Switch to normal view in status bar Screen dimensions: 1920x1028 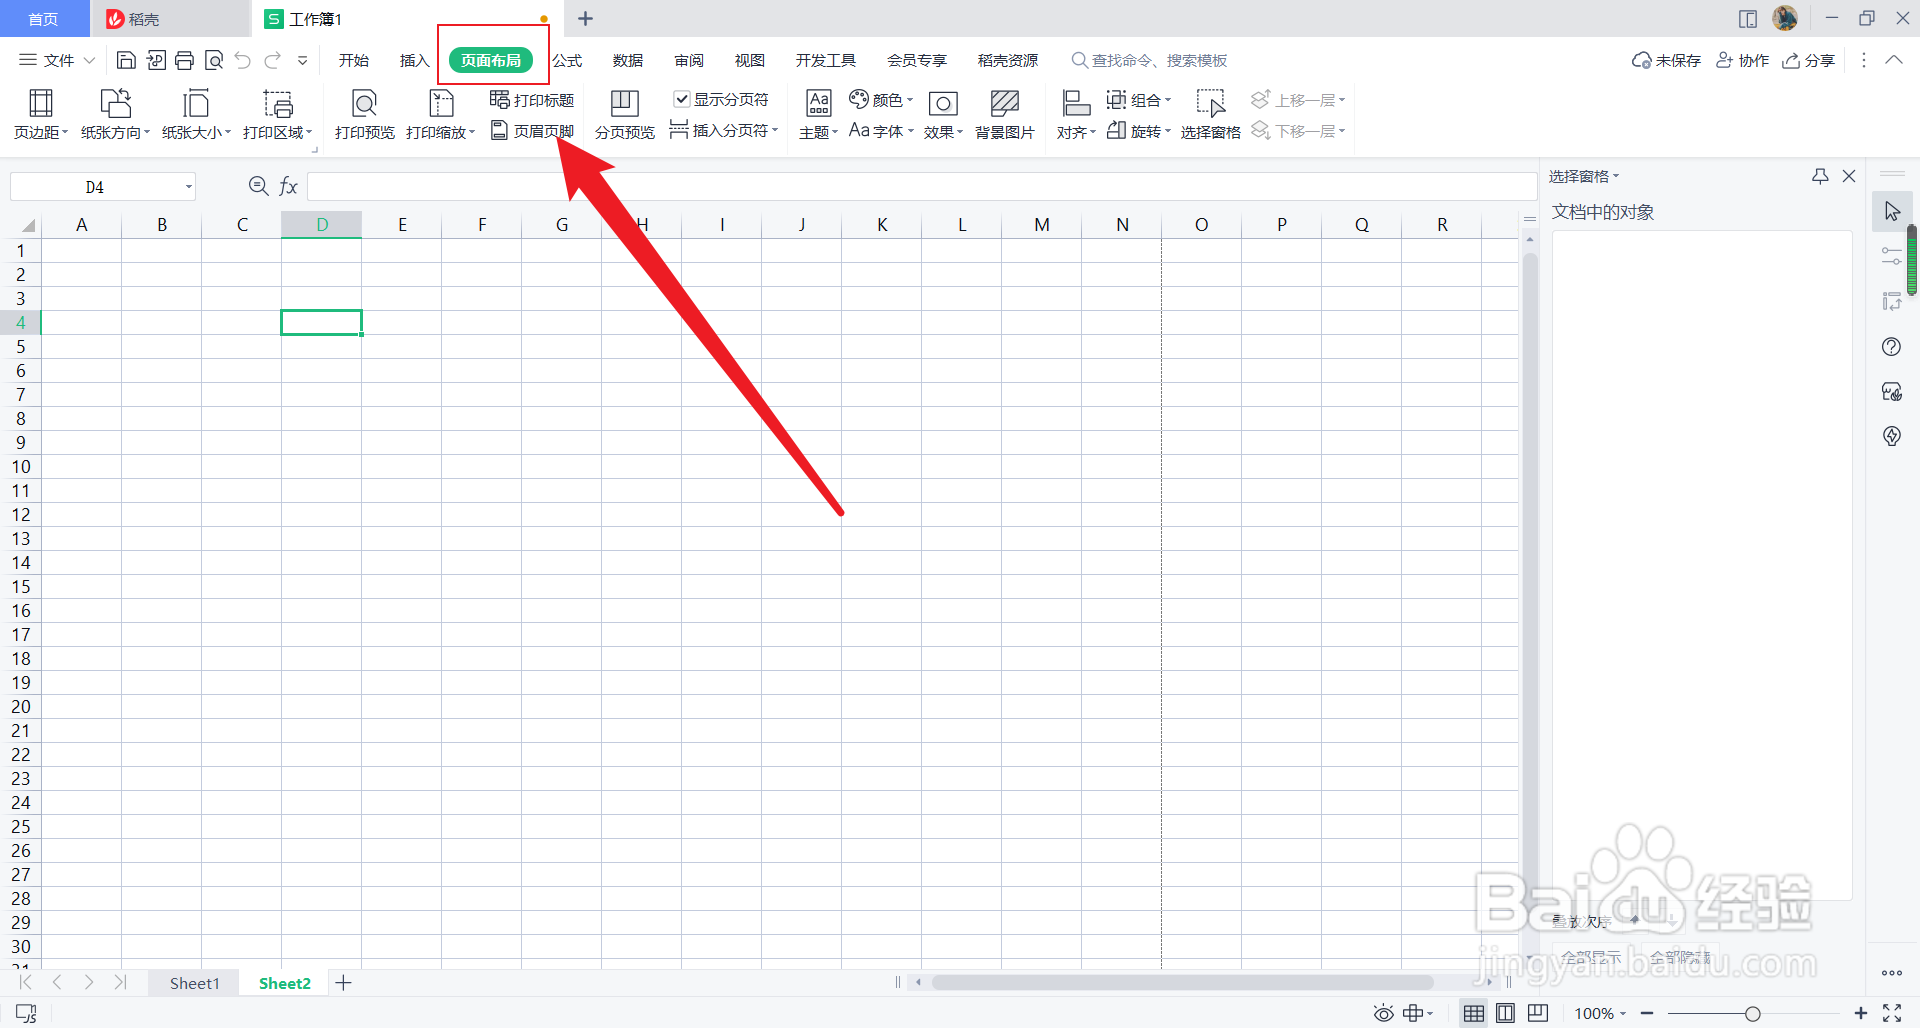click(x=1474, y=1013)
